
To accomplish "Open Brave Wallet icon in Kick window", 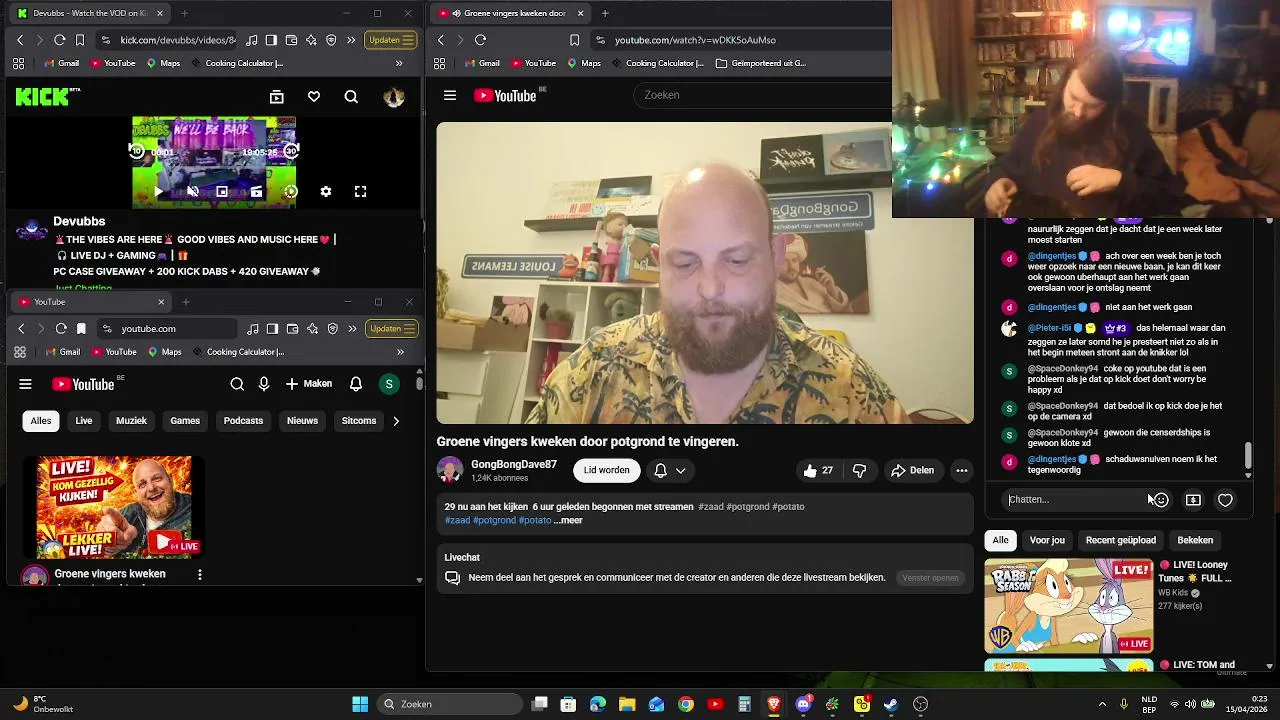I will pyautogui.click(x=291, y=40).
